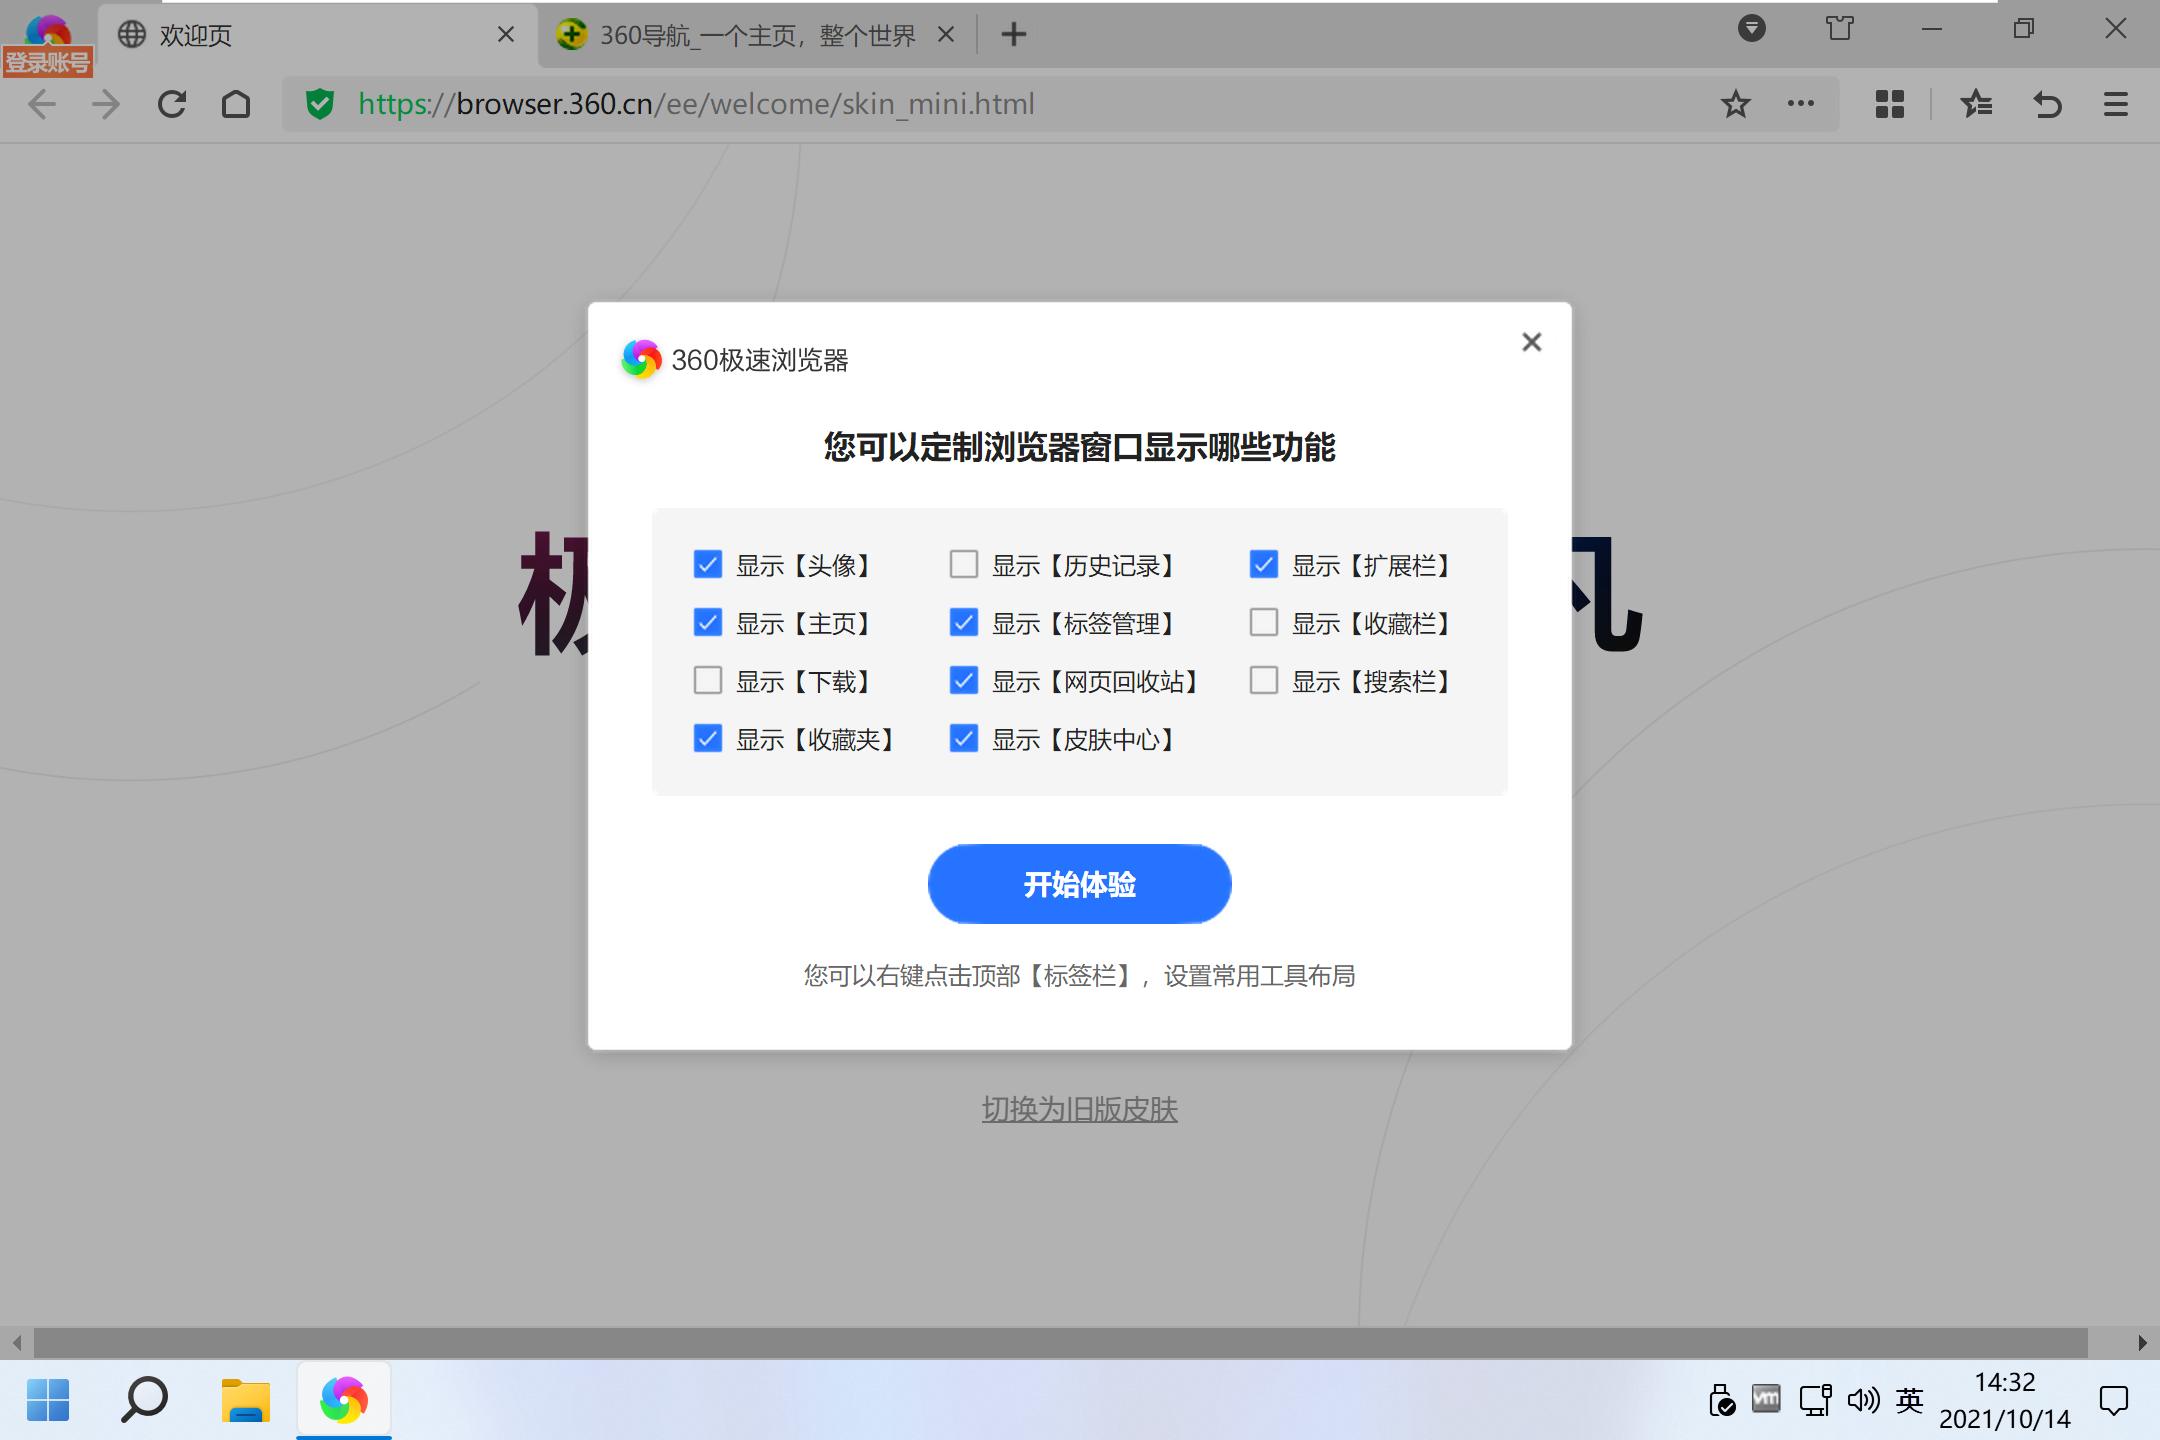
Task: Reload the page with the refresh icon
Action: point(172,104)
